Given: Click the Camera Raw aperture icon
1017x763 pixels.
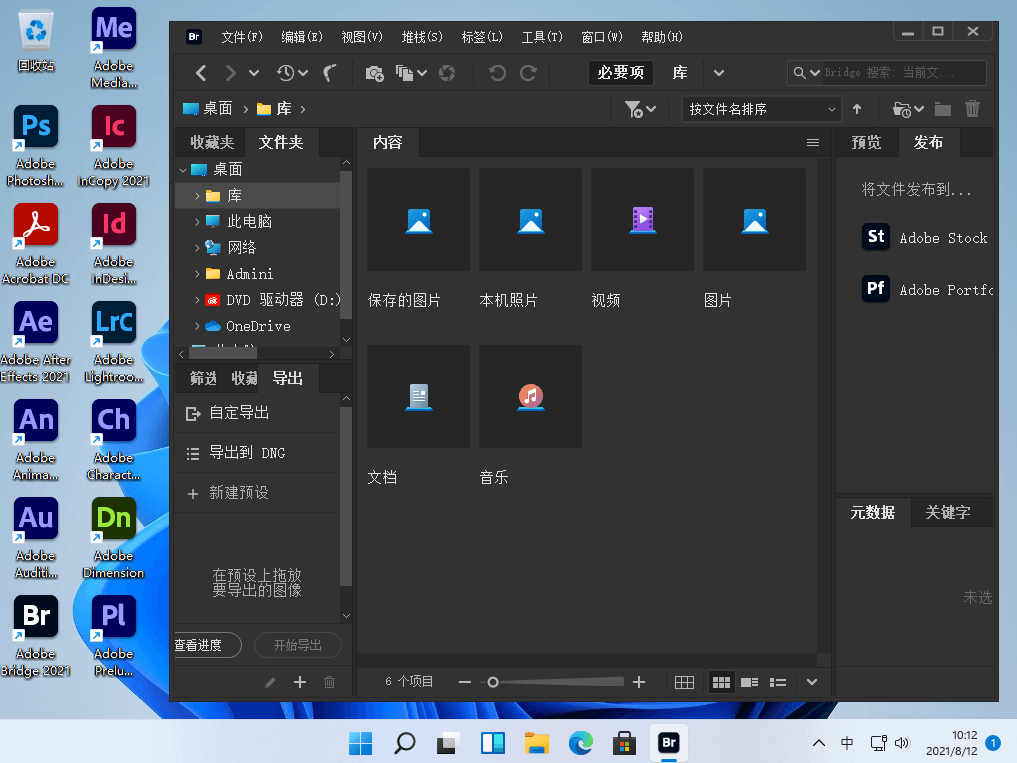Looking at the screenshot, I should (447, 73).
